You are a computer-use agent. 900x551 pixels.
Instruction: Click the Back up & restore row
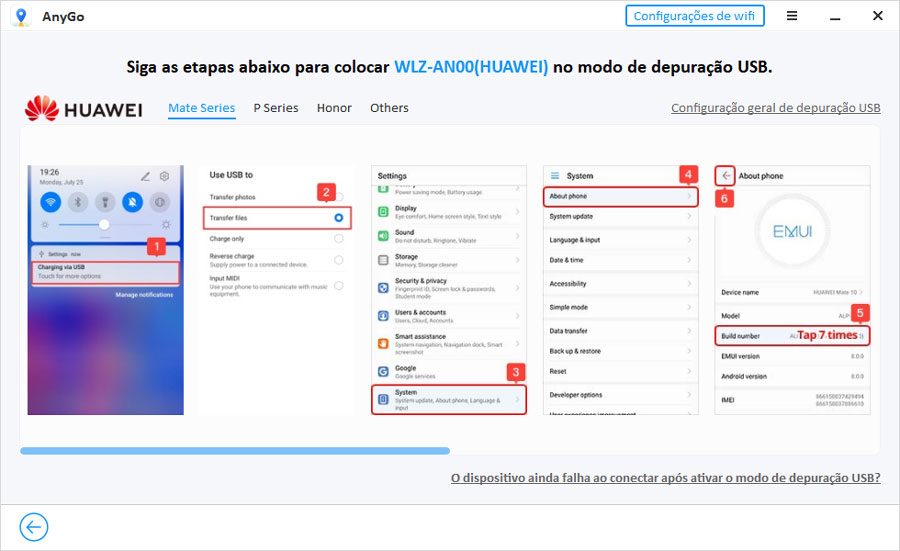620,351
